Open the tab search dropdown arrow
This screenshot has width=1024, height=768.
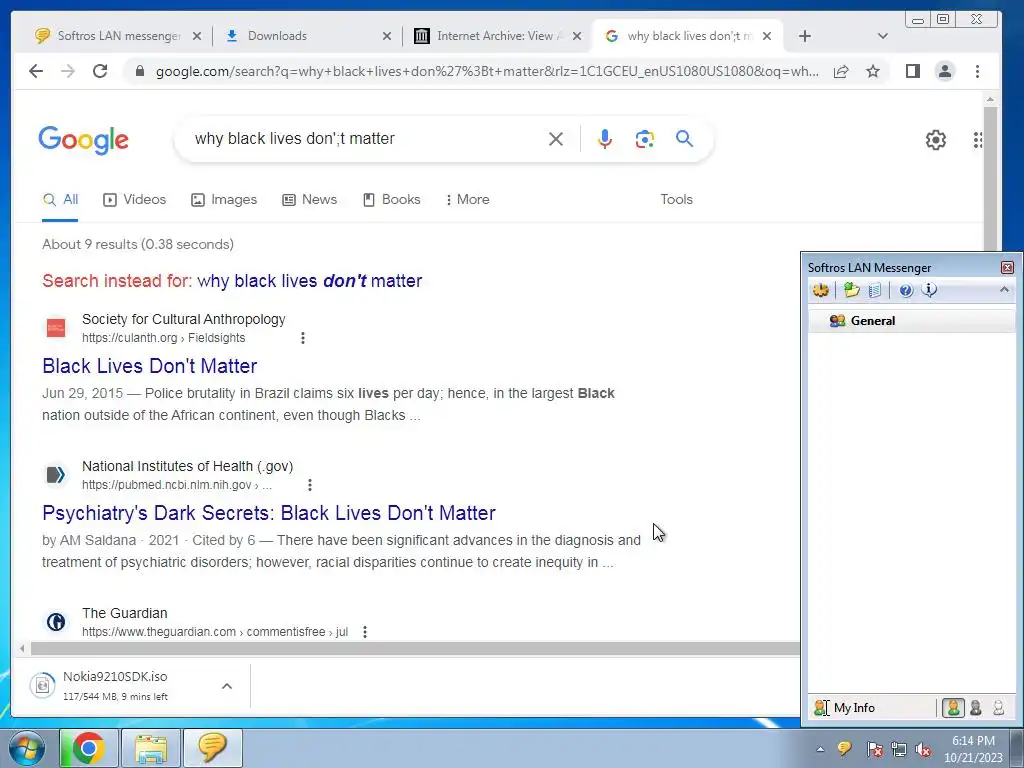[x=882, y=36]
